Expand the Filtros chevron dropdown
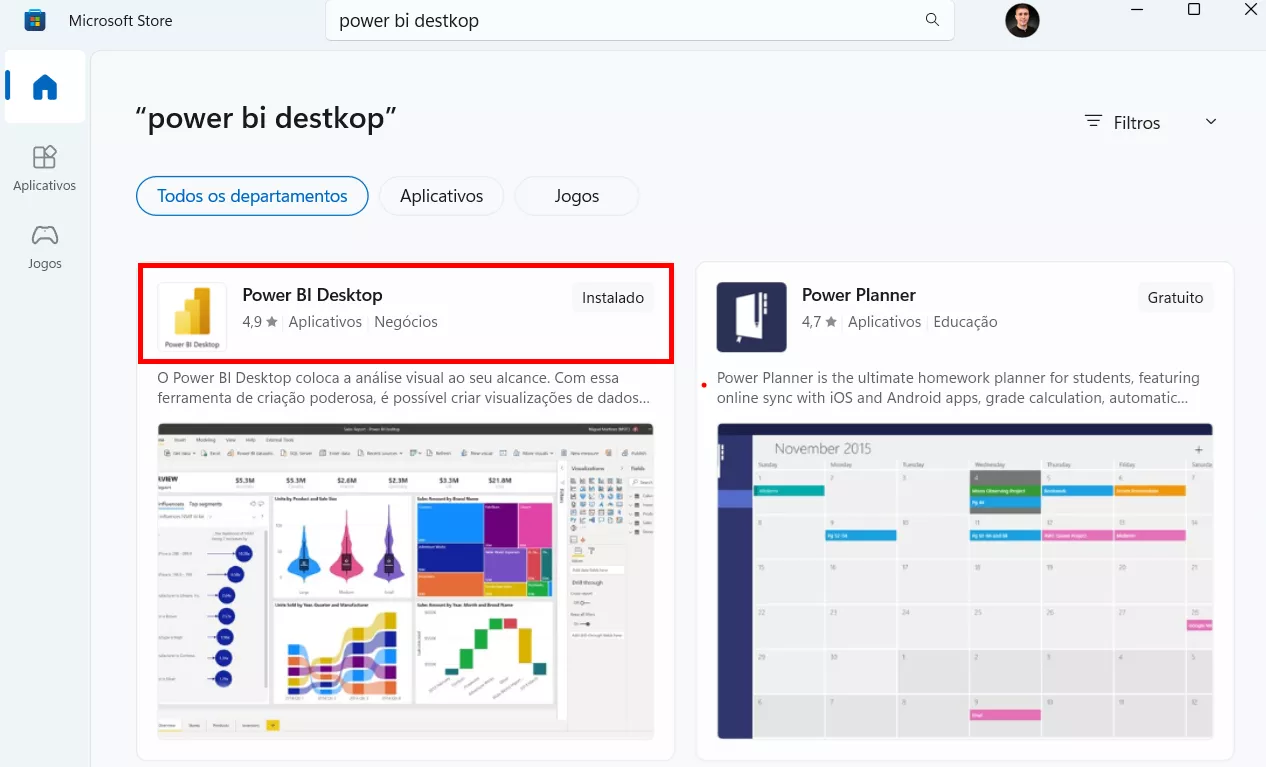Image resolution: width=1266 pixels, height=767 pixels. click(1211, 121)
